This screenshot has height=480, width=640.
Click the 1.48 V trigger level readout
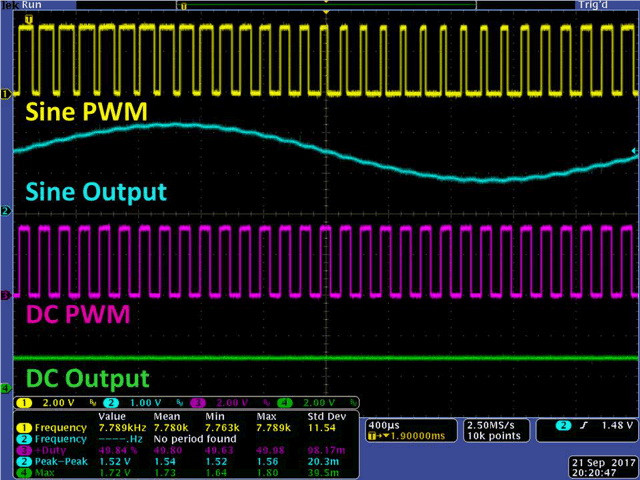coord(618,426)
